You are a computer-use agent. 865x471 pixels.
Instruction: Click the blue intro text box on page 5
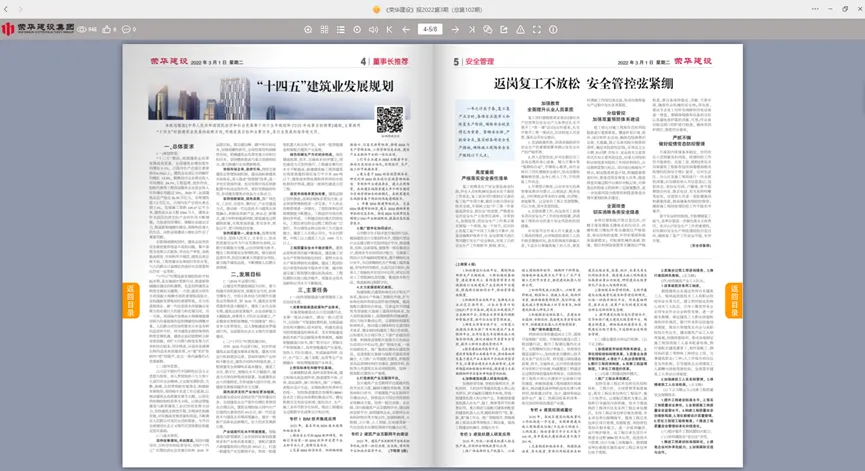coord(484,131)
